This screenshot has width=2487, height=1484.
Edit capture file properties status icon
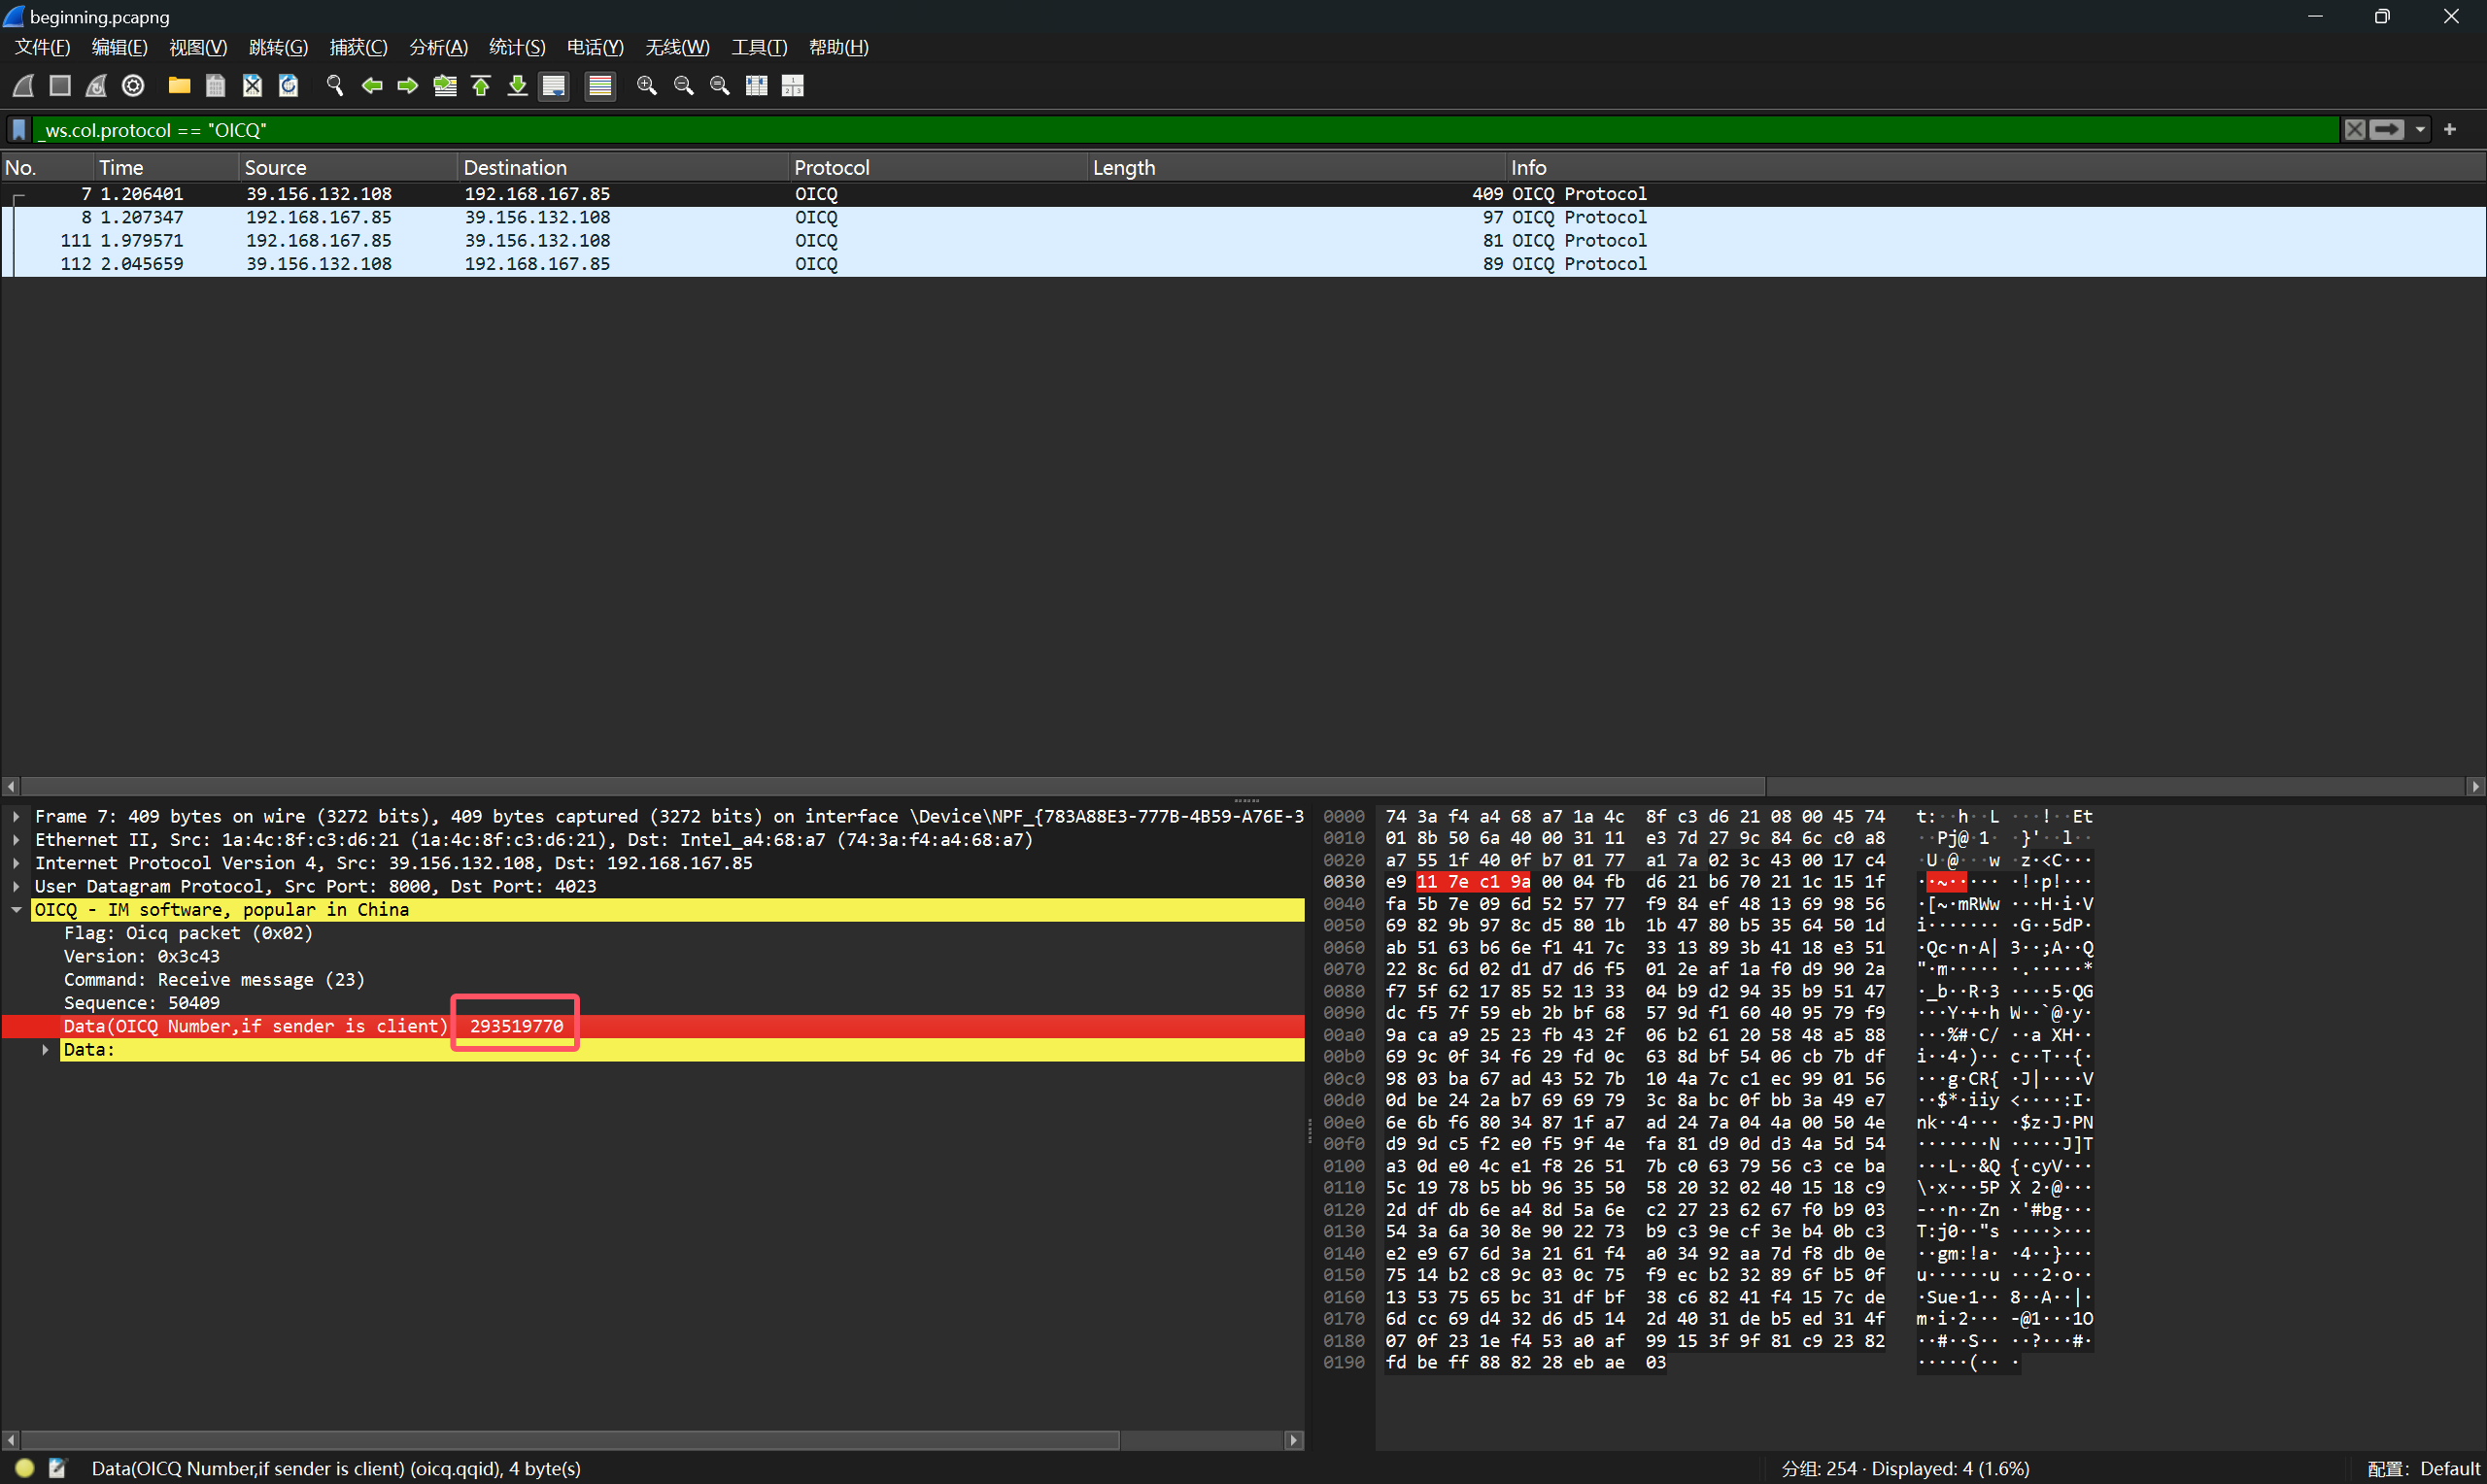(58, 1469)
